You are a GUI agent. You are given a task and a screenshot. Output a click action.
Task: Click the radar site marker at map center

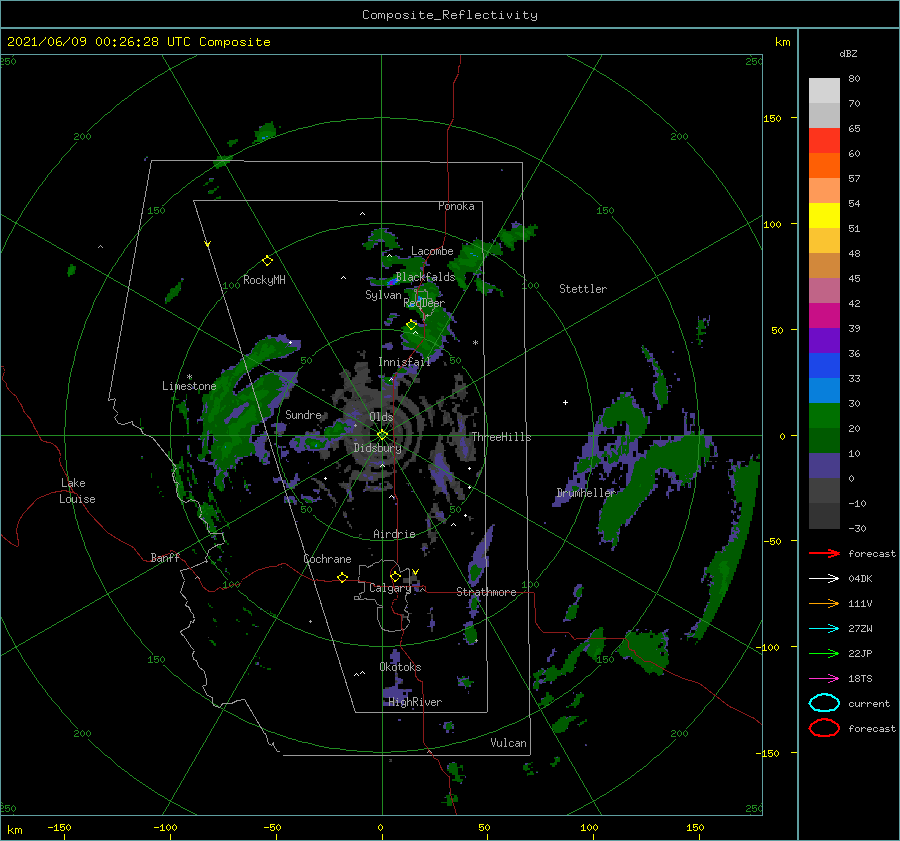click(x=382, y=435)
